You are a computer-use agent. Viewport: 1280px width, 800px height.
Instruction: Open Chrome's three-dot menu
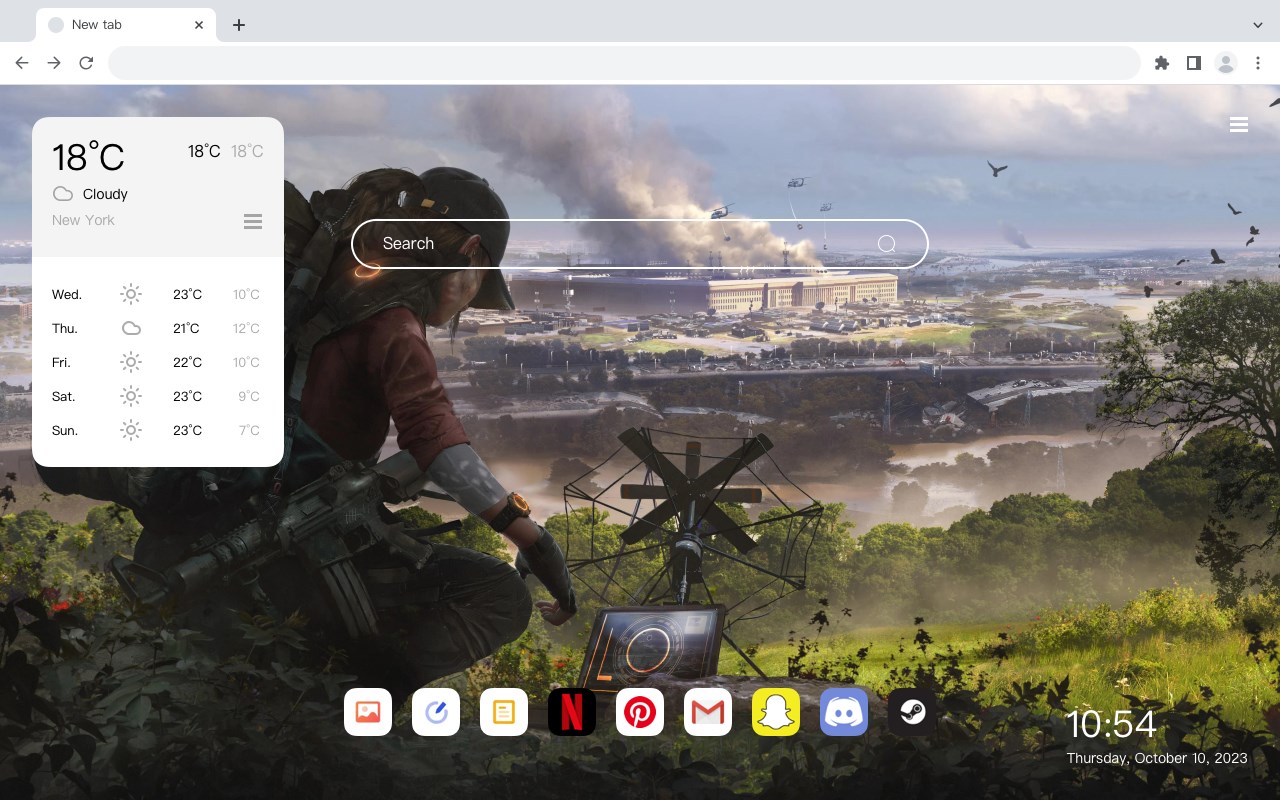coord(1258,63)
